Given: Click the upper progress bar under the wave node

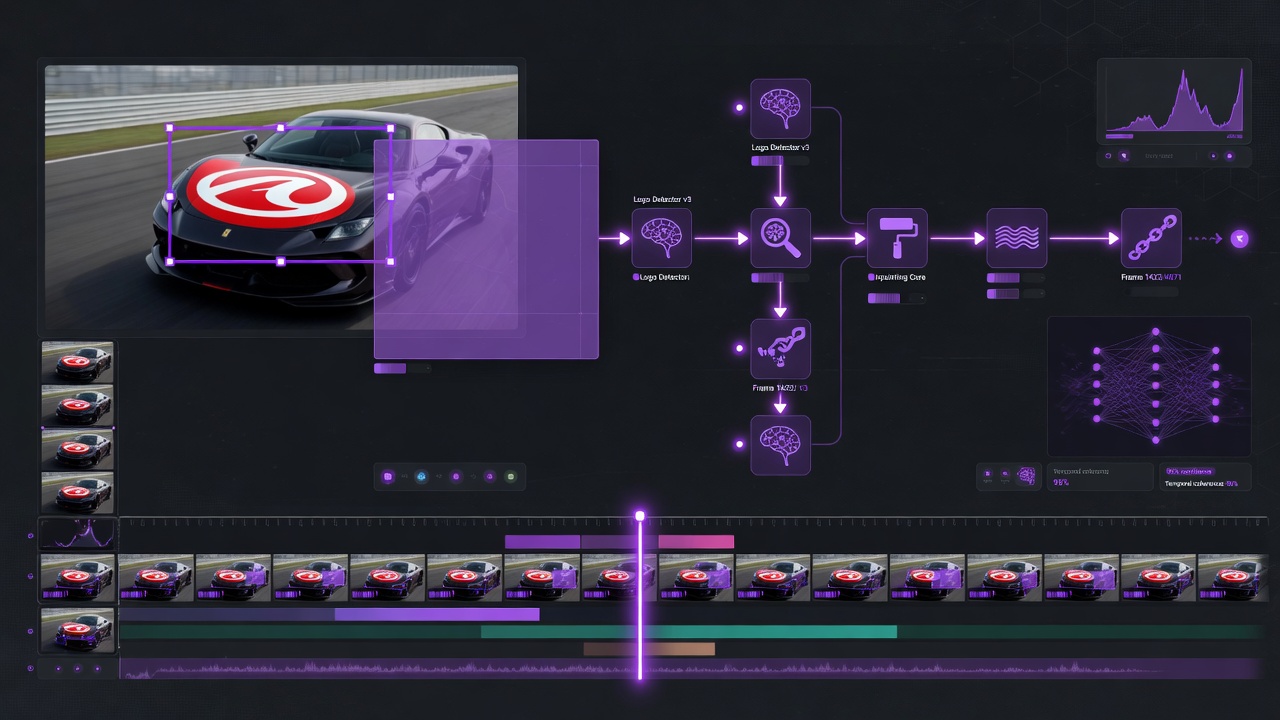Looking at the screenshot, I should click(x=1015, y=277).
